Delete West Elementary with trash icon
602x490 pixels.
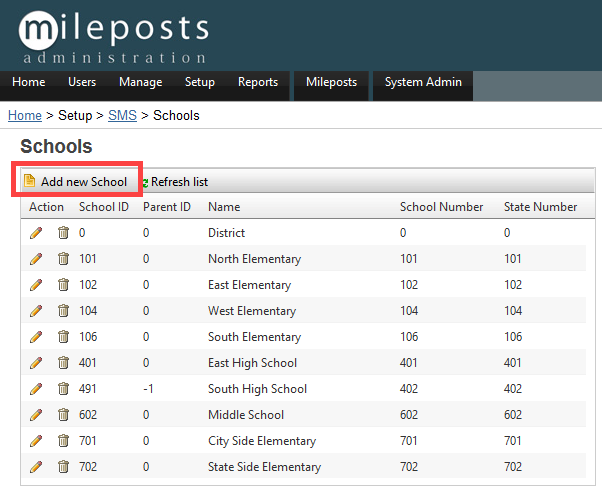pyautogui.click(x=63, y=311)
